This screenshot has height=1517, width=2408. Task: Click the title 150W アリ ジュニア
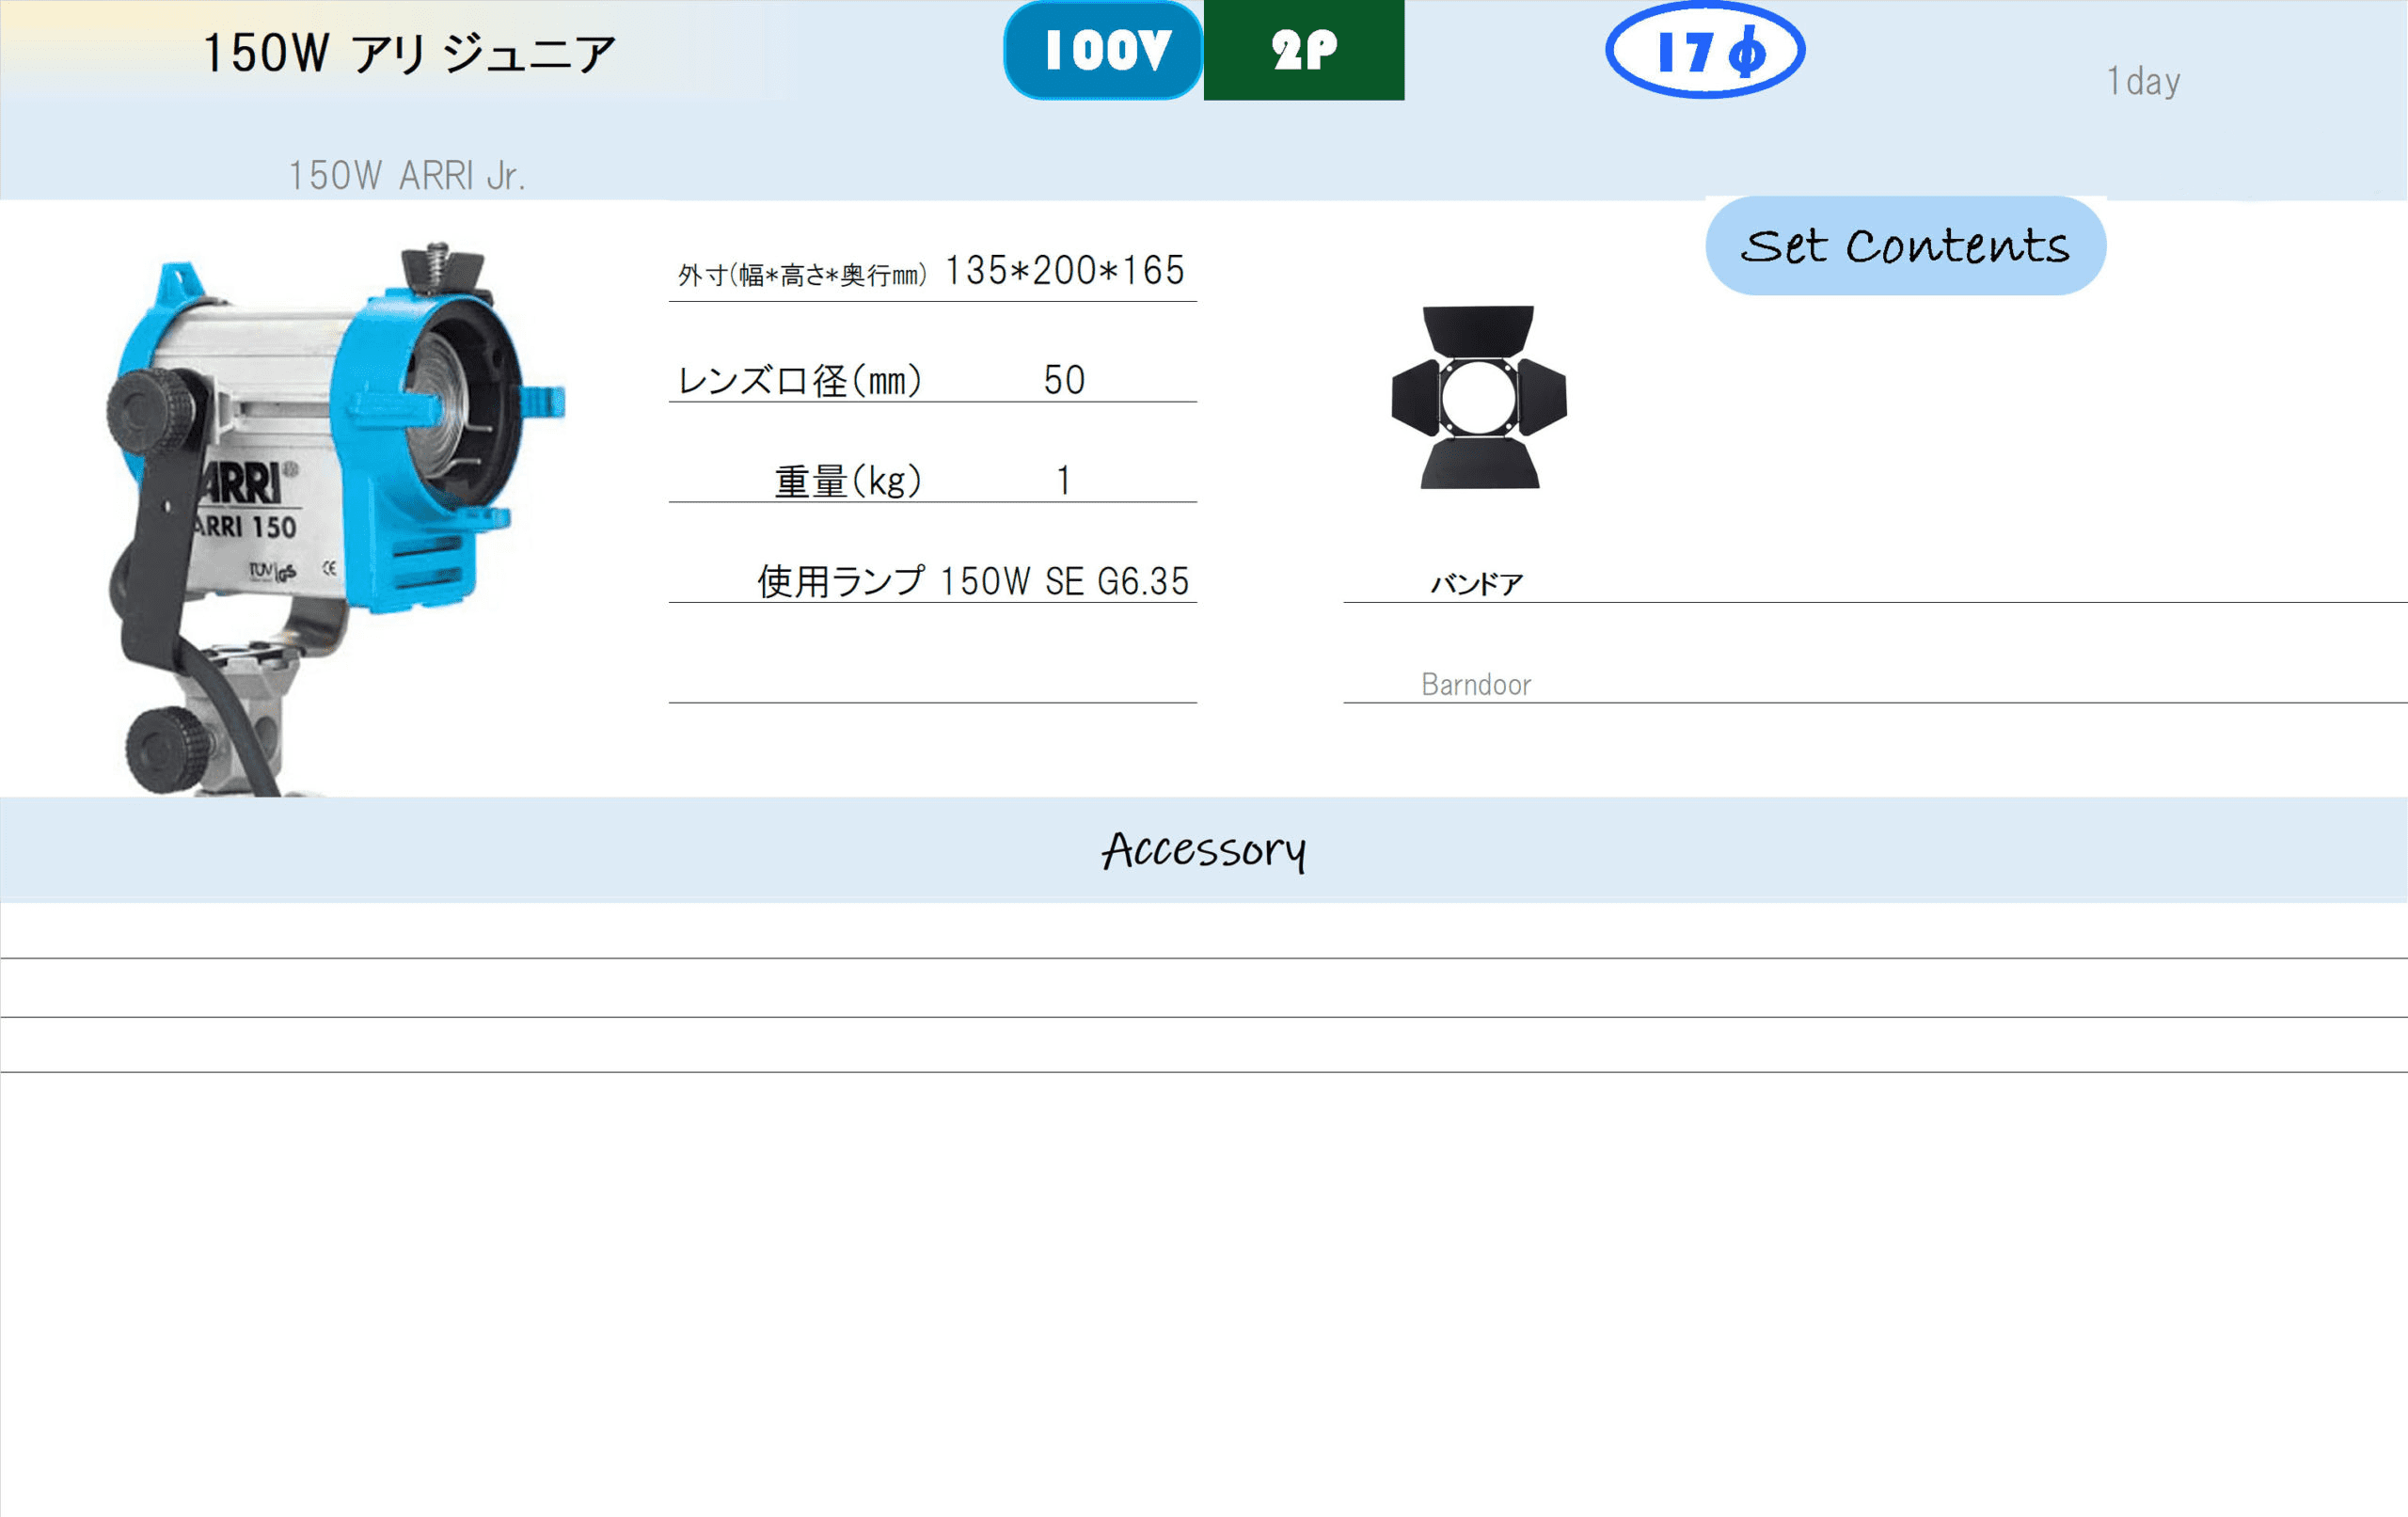(x=409, y=53)
